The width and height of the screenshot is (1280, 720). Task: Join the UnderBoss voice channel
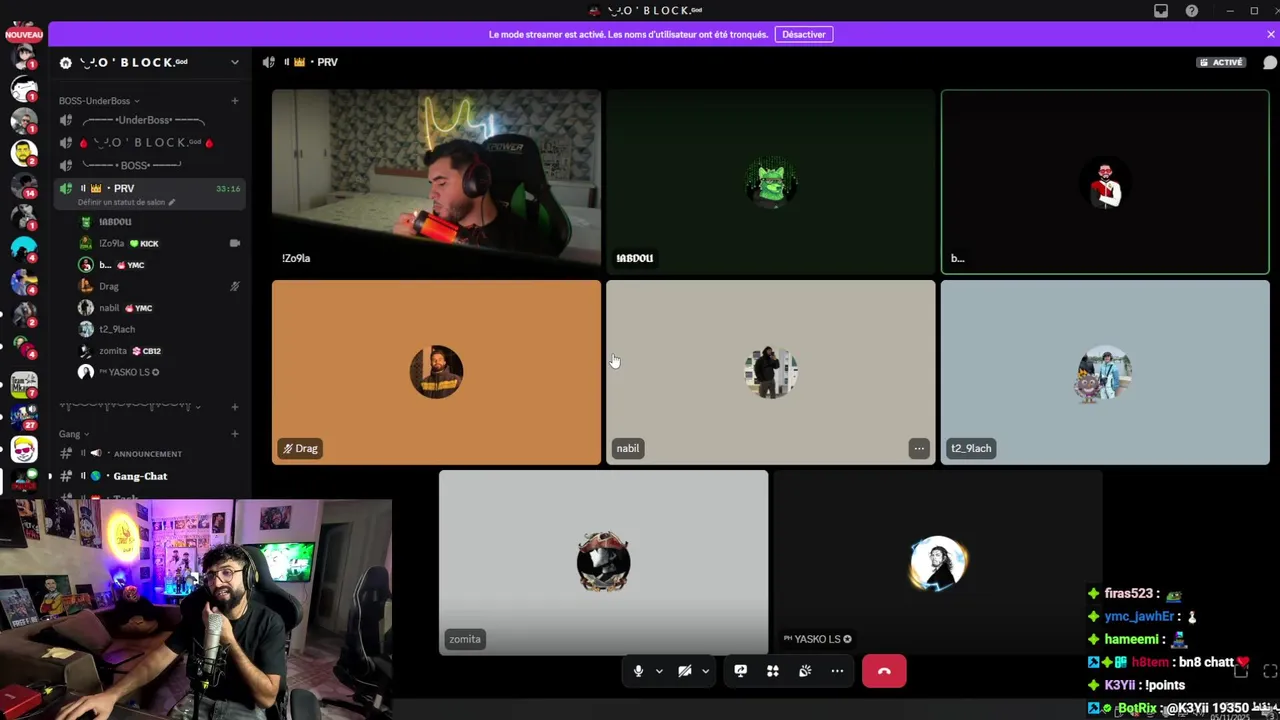(x=150, y=120)
